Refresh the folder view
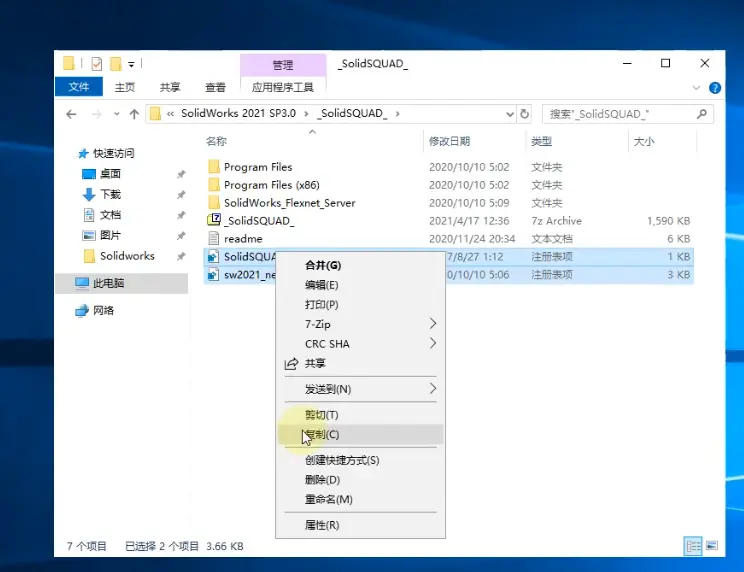 [524, 114]
